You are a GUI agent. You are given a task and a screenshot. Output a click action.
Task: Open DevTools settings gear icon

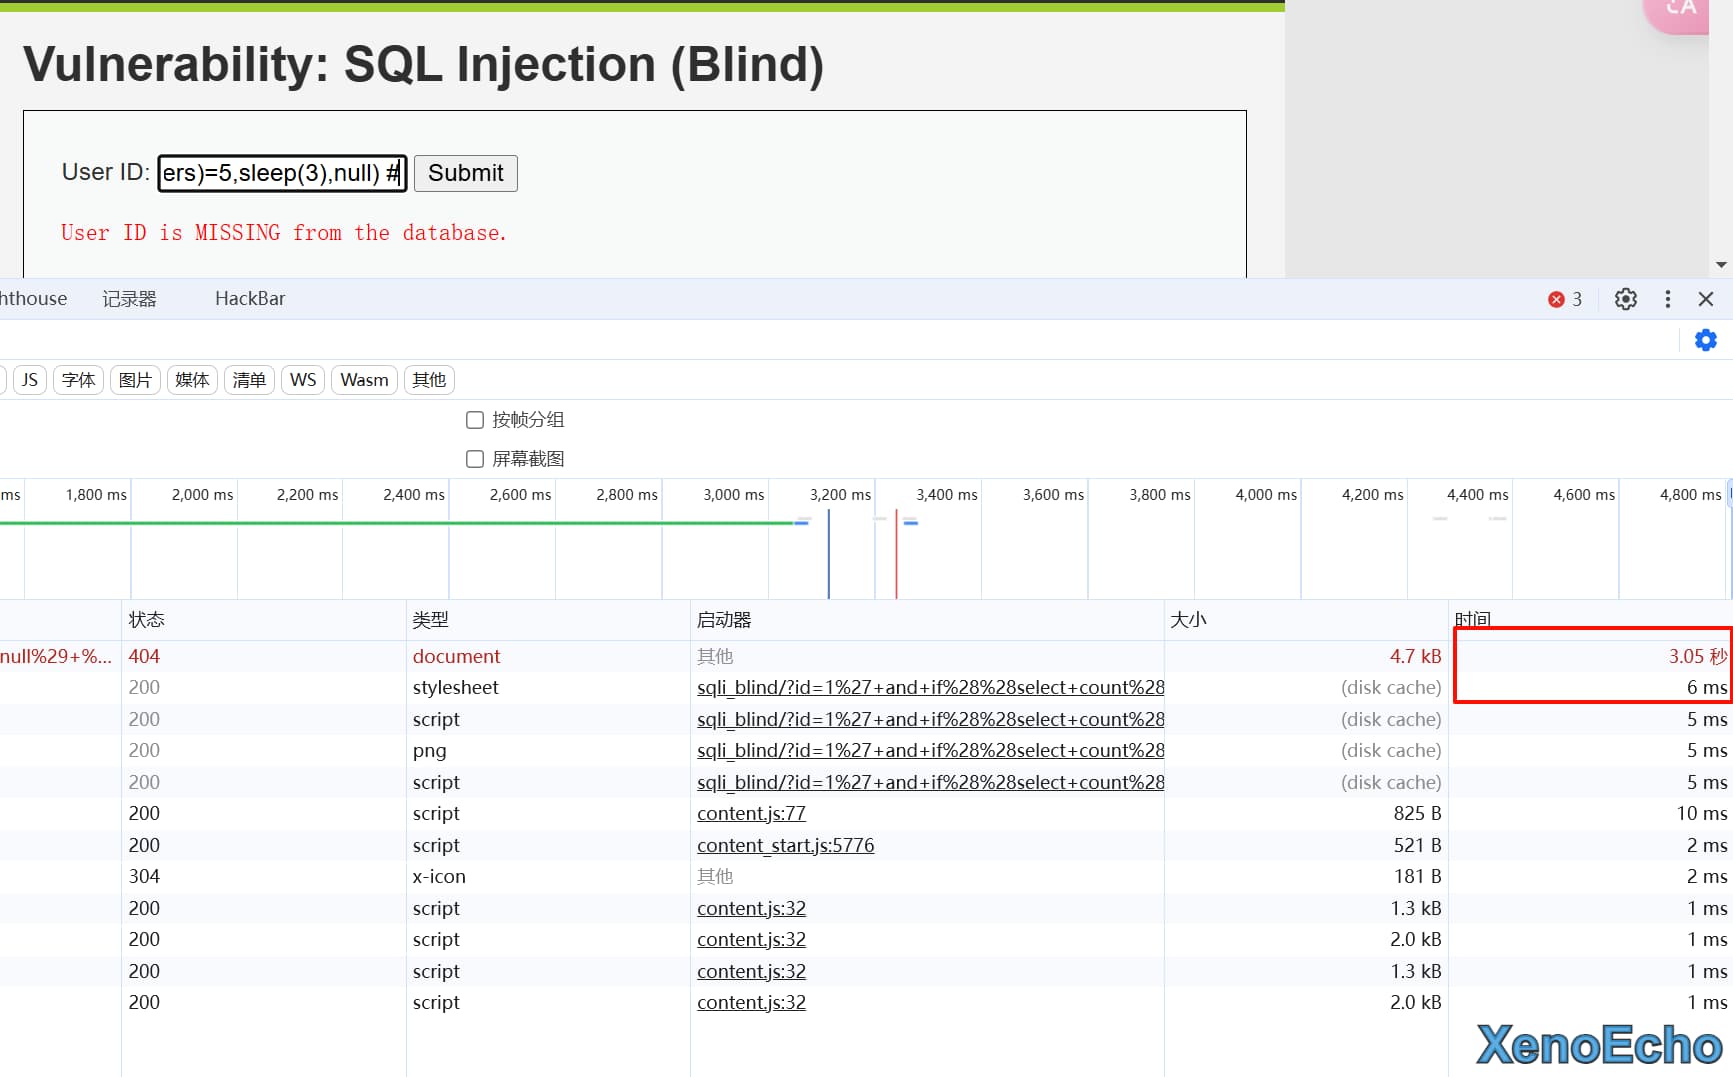click(1625, 299)
